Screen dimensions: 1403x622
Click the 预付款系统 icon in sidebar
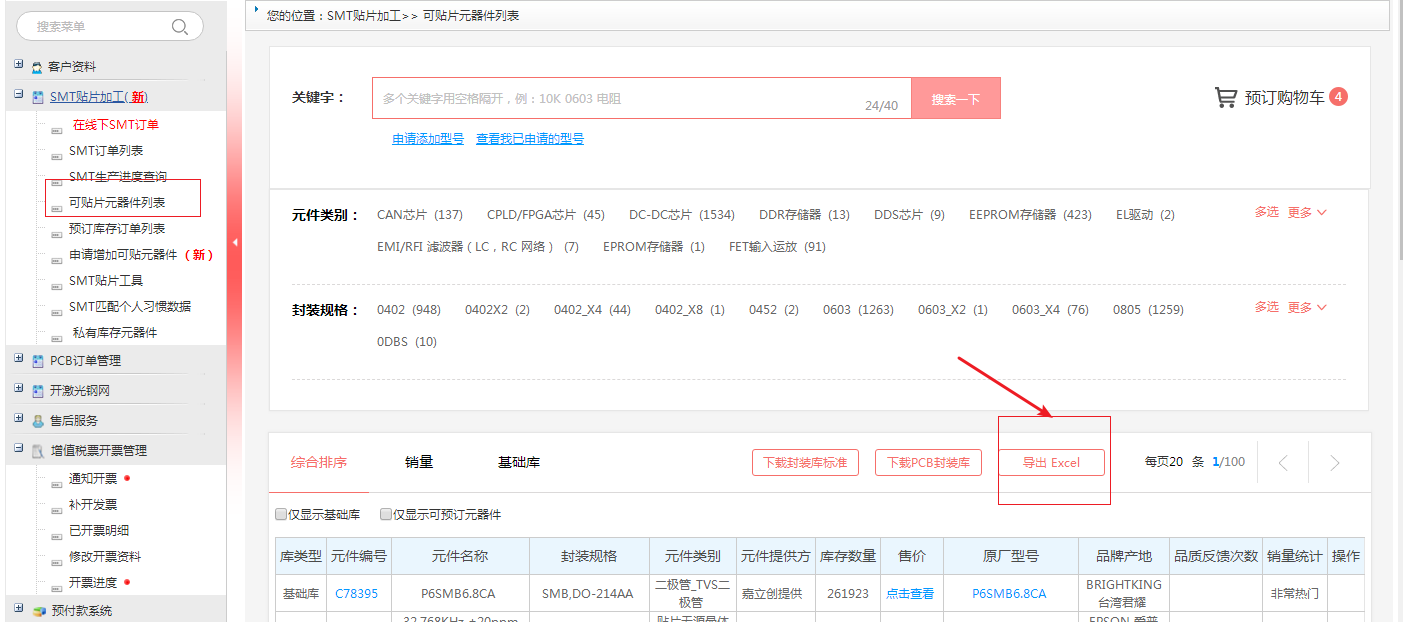[38, 611]
